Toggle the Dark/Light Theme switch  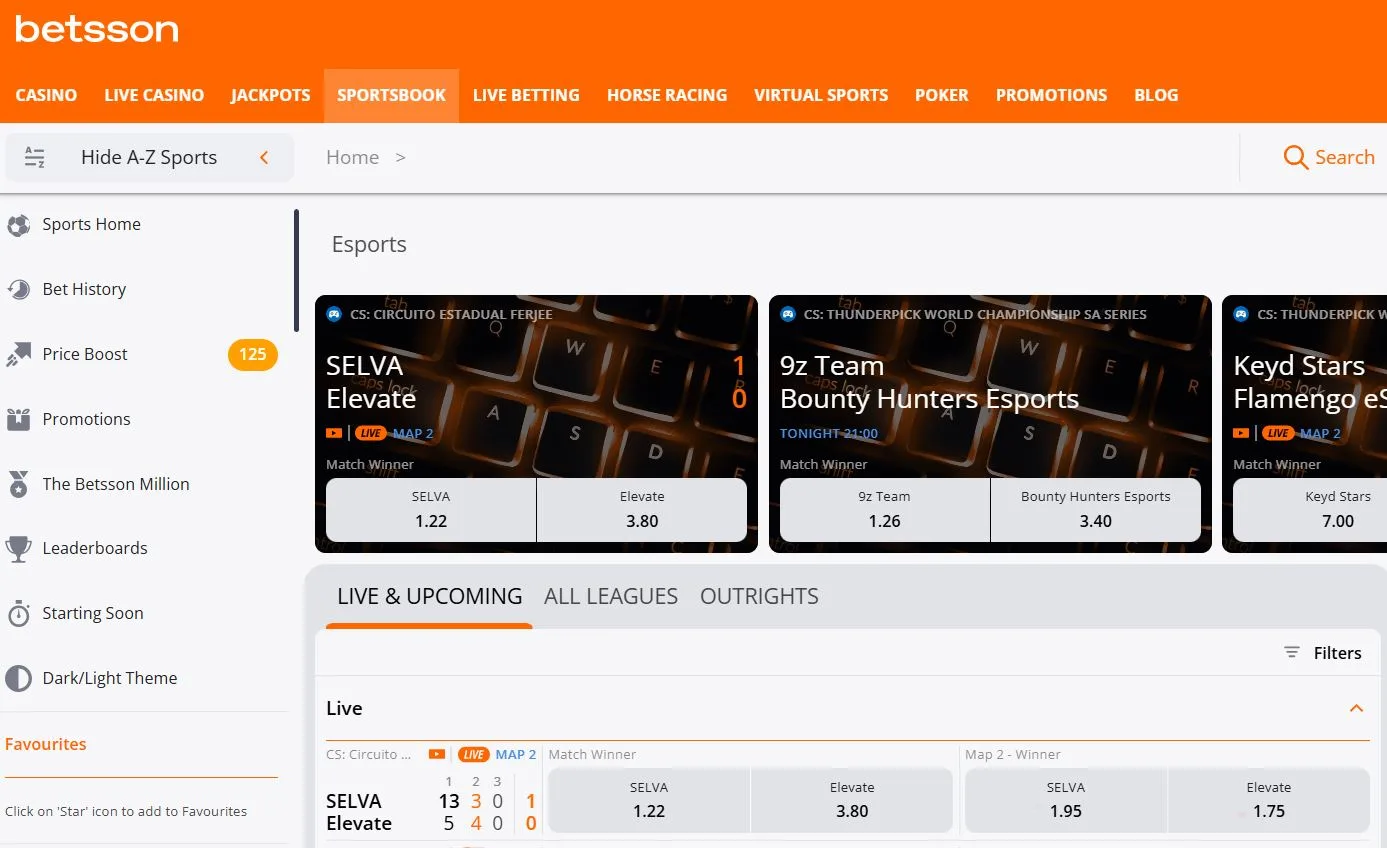[18, 679]
